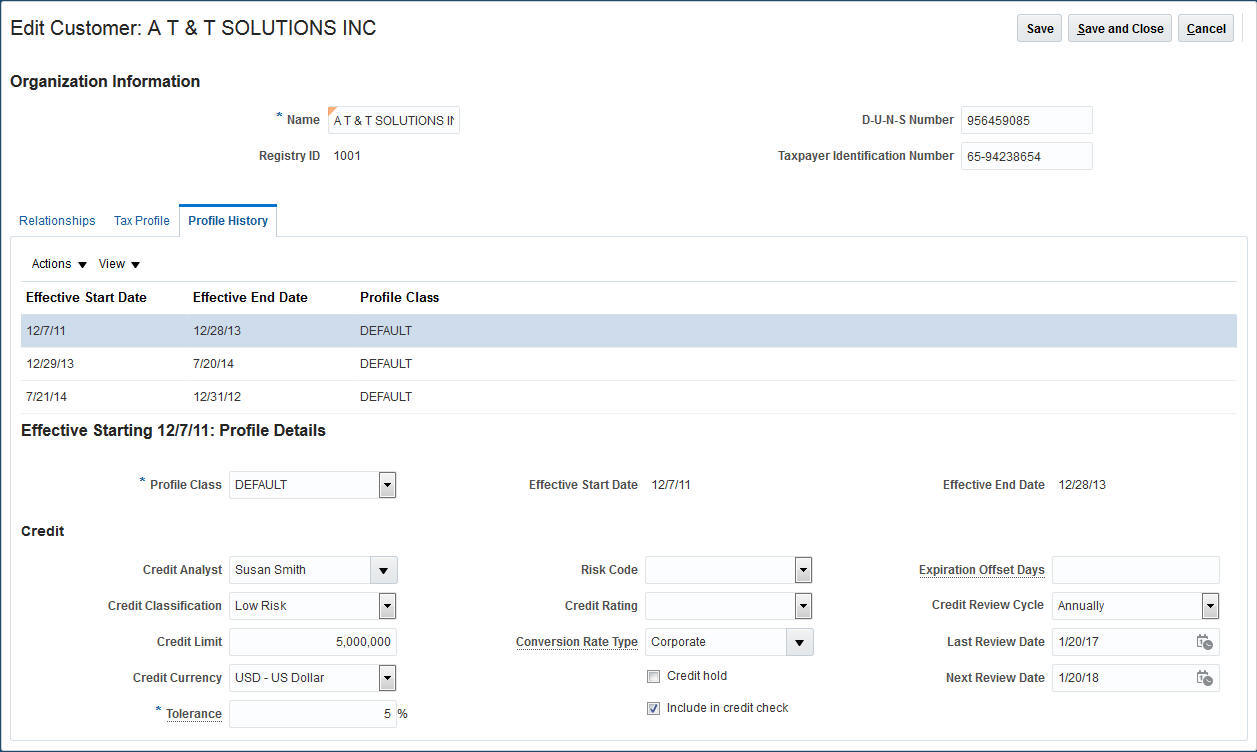The width and height of the screenshot is (1257, 752).
Task: Click the Tolerance percentage field
Action: 313,714
